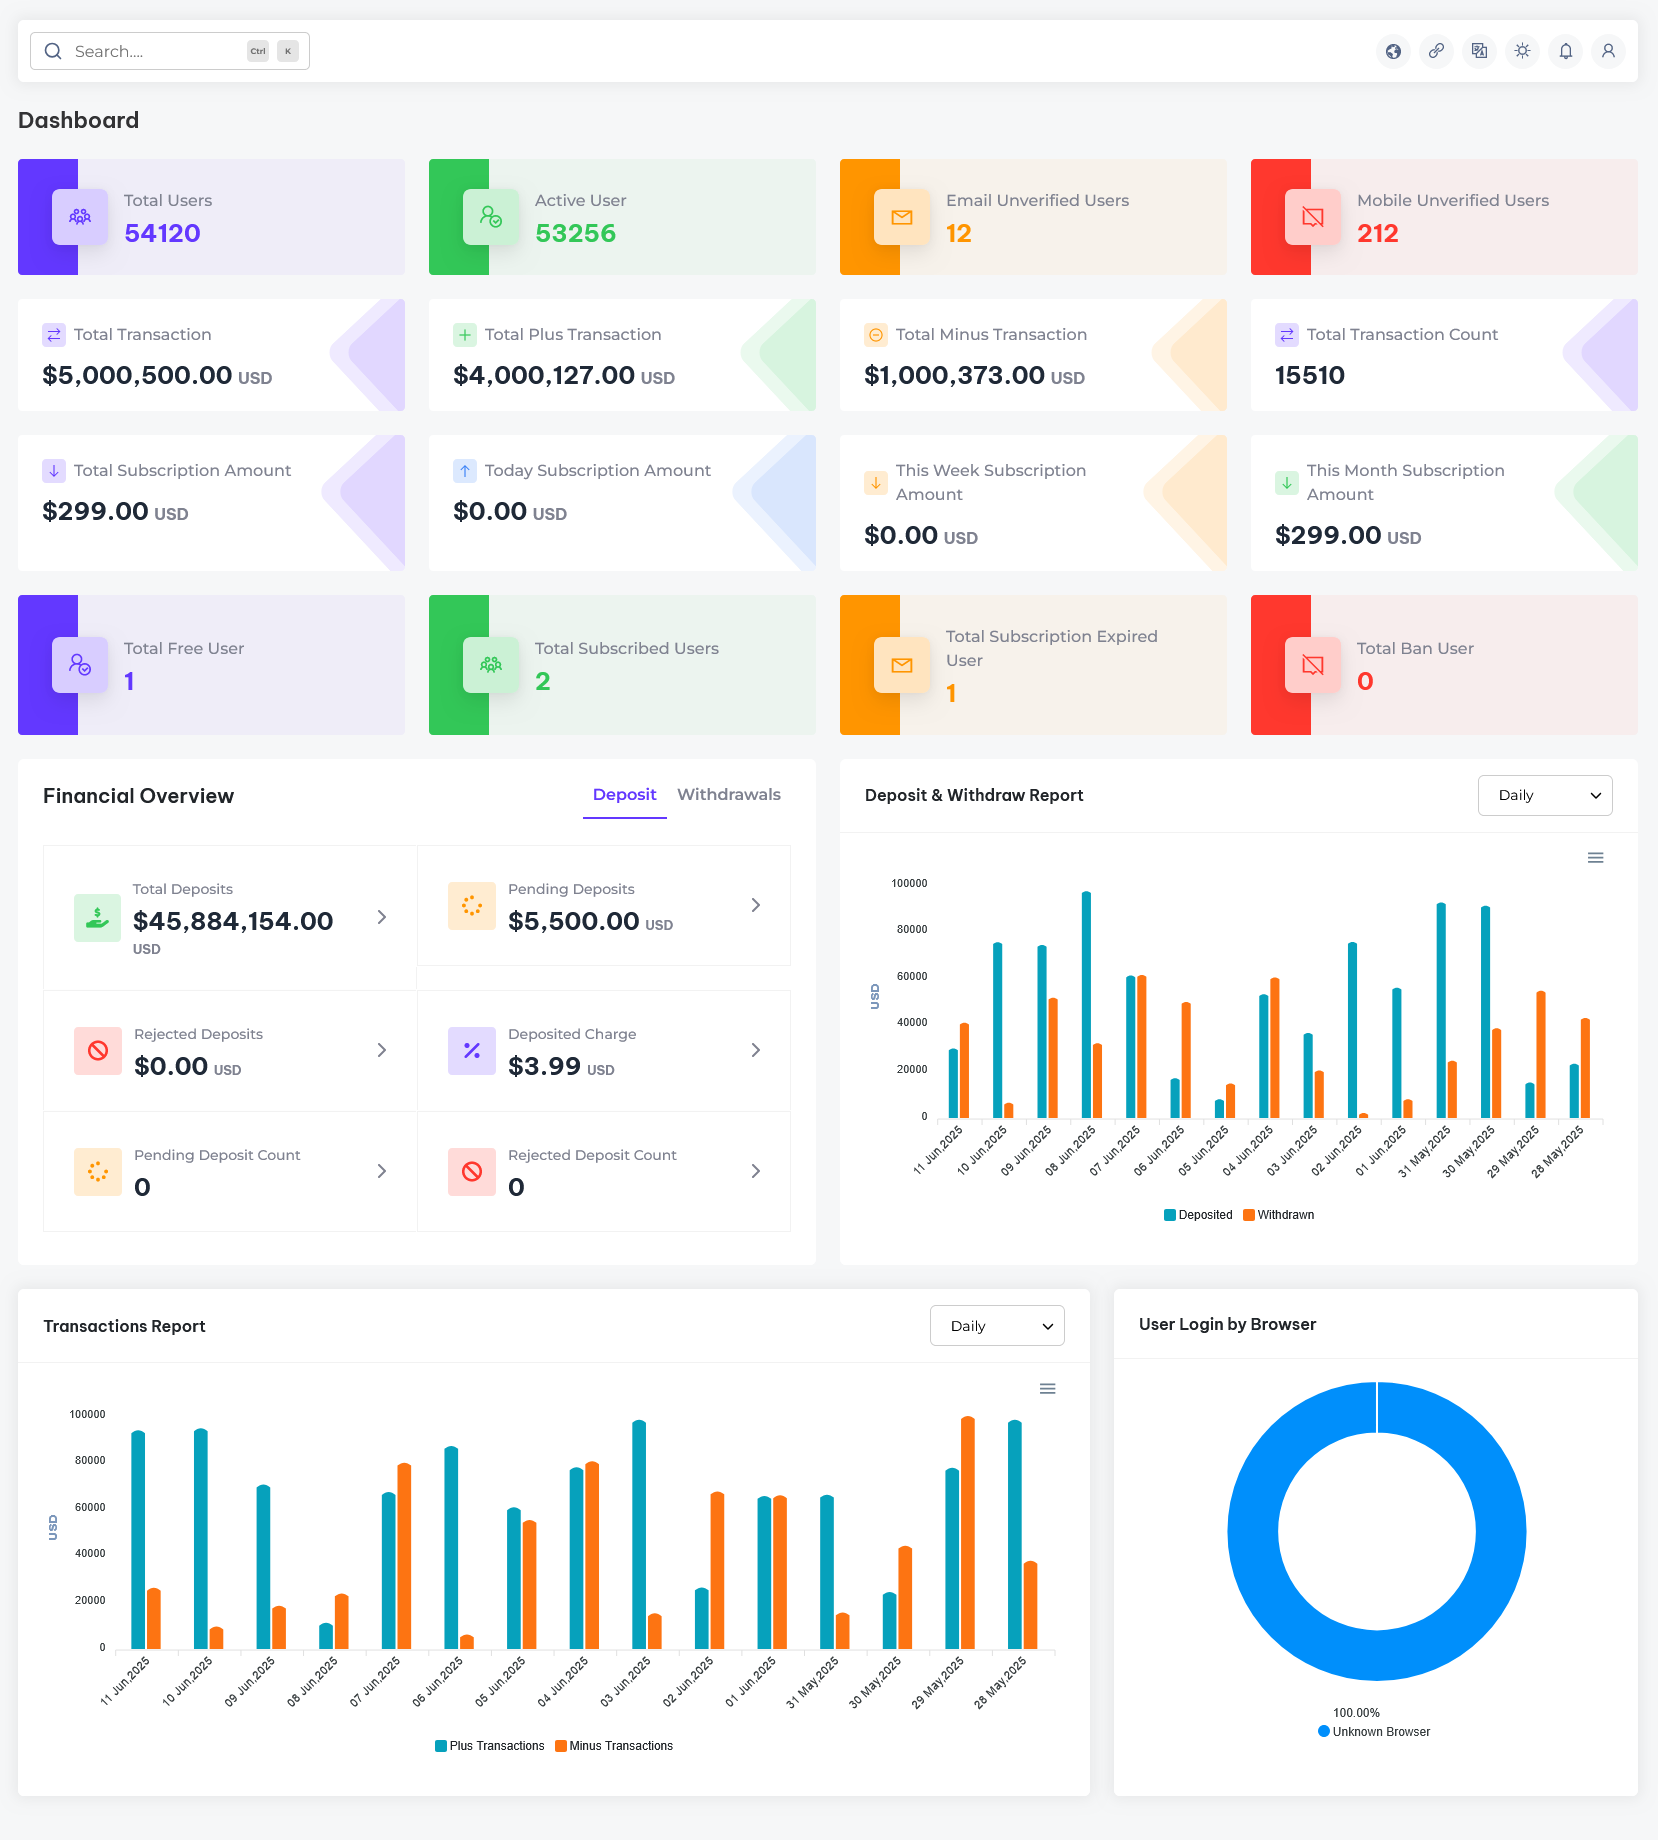The image size is (1658, 1840).
Task: Select the Deposit tab
Action: [624, 795]
